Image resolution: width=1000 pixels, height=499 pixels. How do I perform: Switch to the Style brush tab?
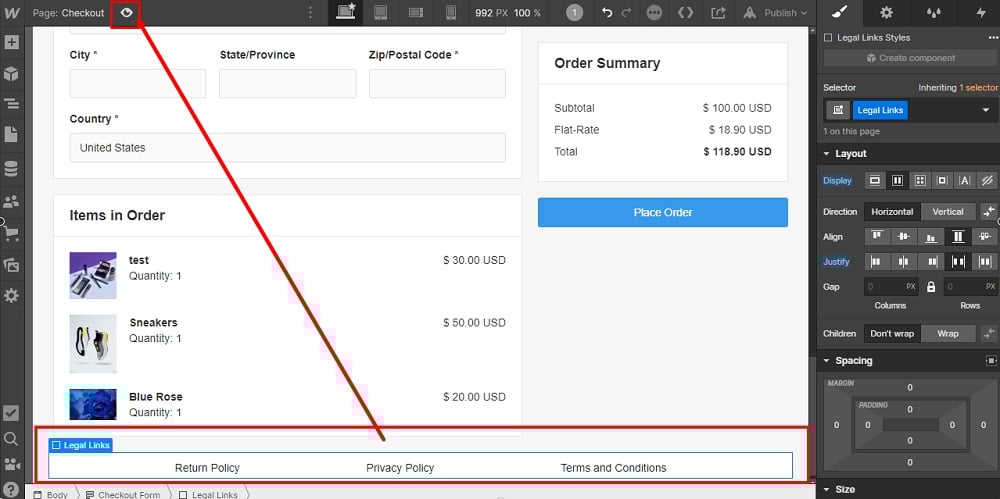coord(840,12)
